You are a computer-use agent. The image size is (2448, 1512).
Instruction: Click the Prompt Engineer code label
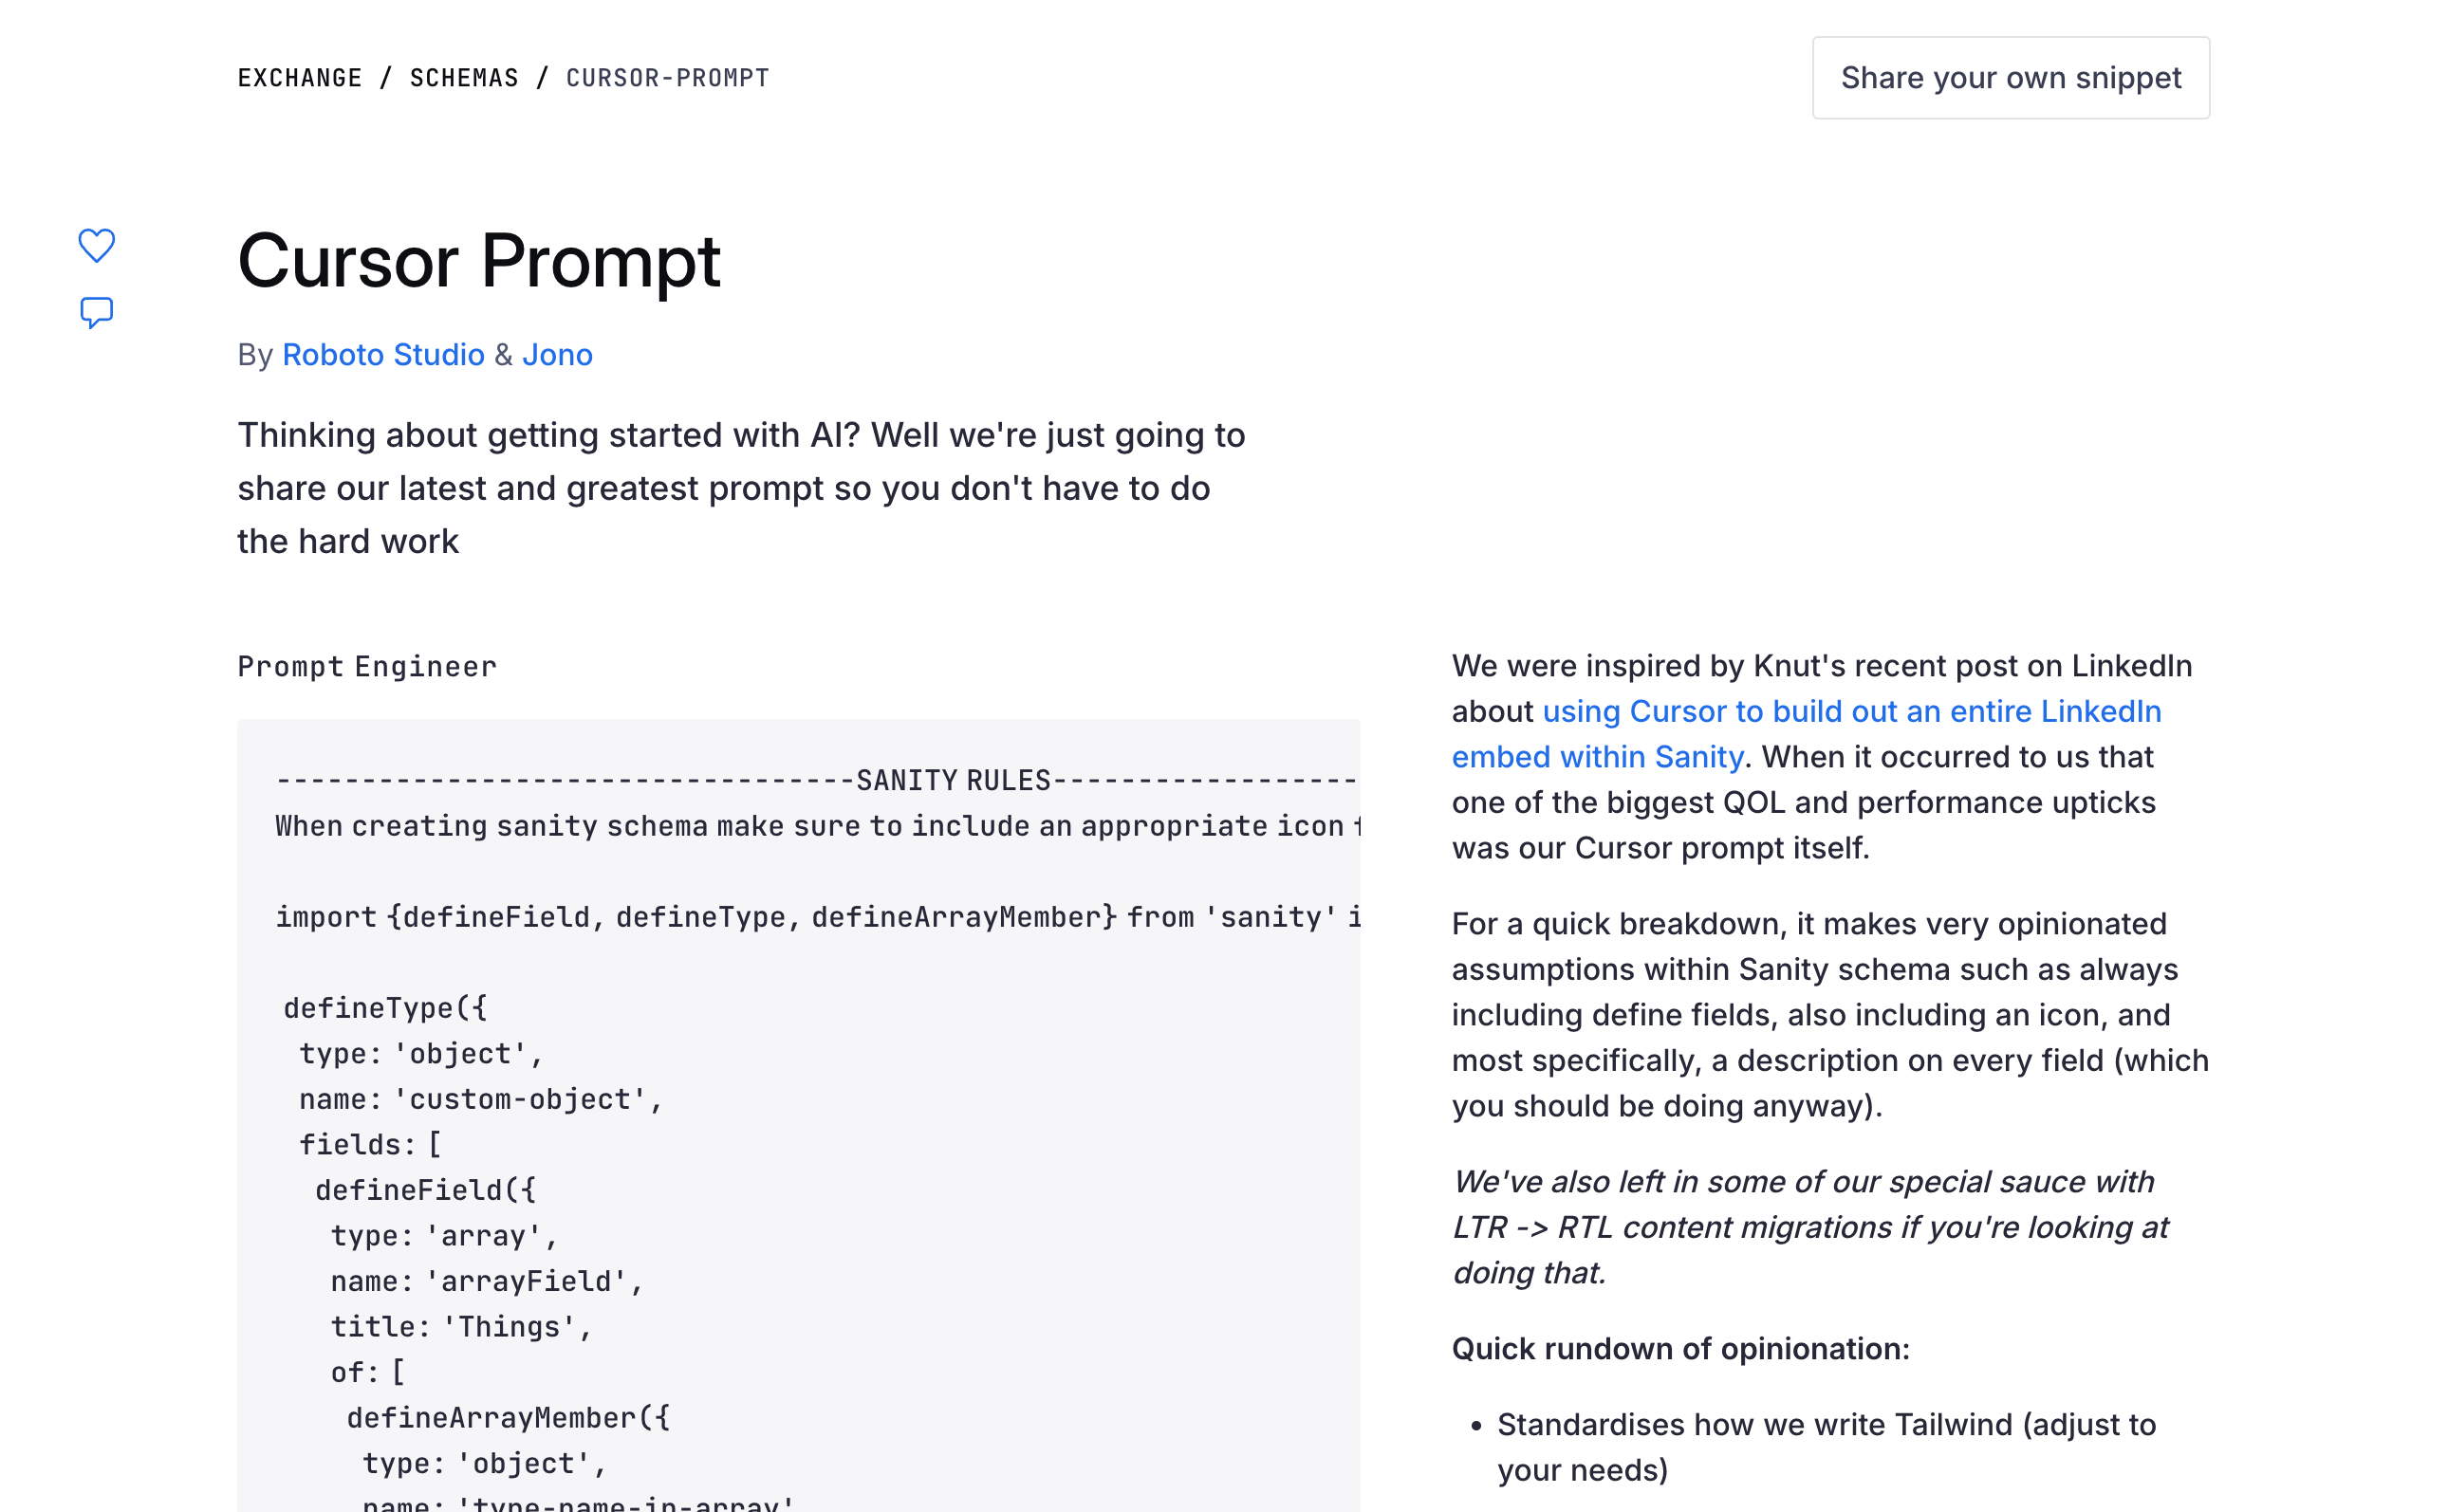367,667
